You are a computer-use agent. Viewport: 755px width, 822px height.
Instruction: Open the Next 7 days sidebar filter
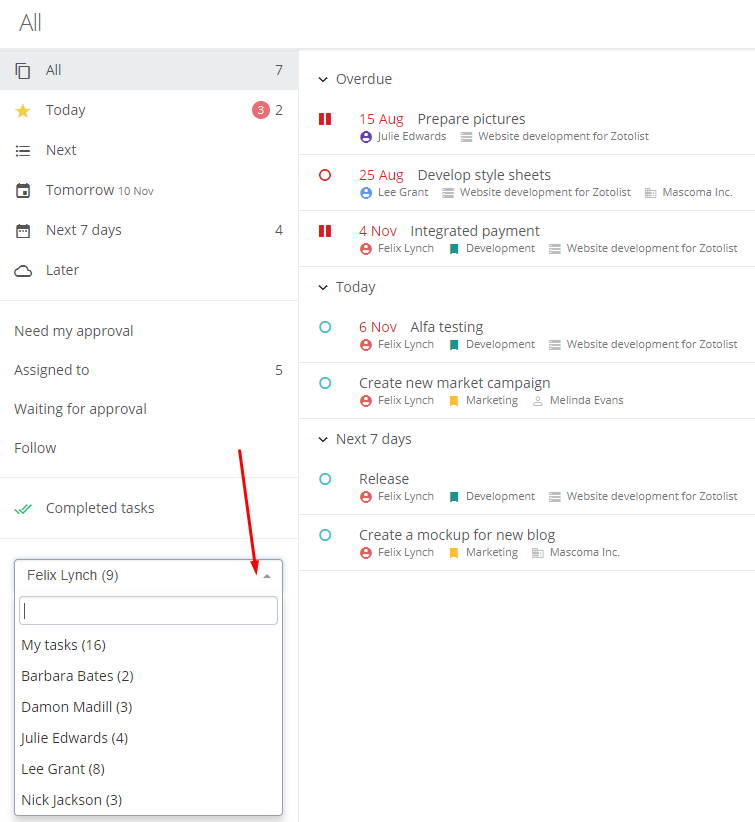149,230
